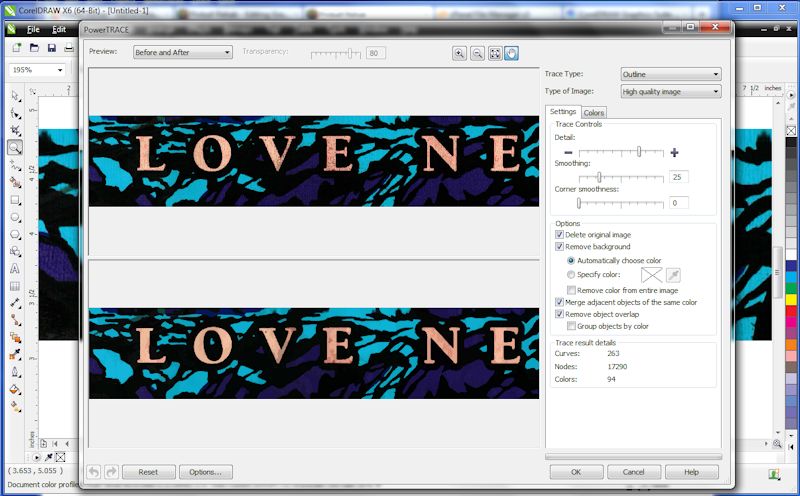Enable Group objects by color

[571, 326]
